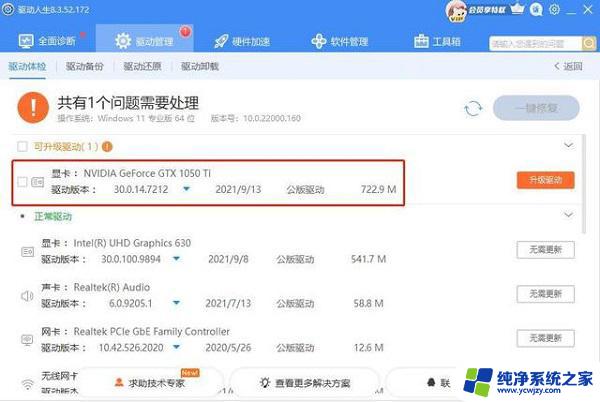Screen dimensions: 600x402
Task: Click the 58.8 M size value
Action: click(x=368, y=303)
